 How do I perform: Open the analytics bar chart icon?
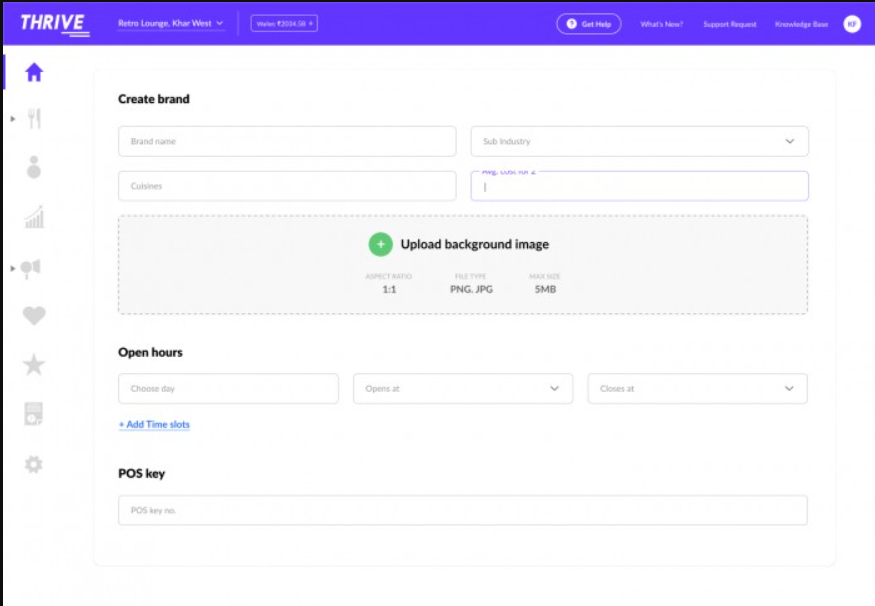34,217
